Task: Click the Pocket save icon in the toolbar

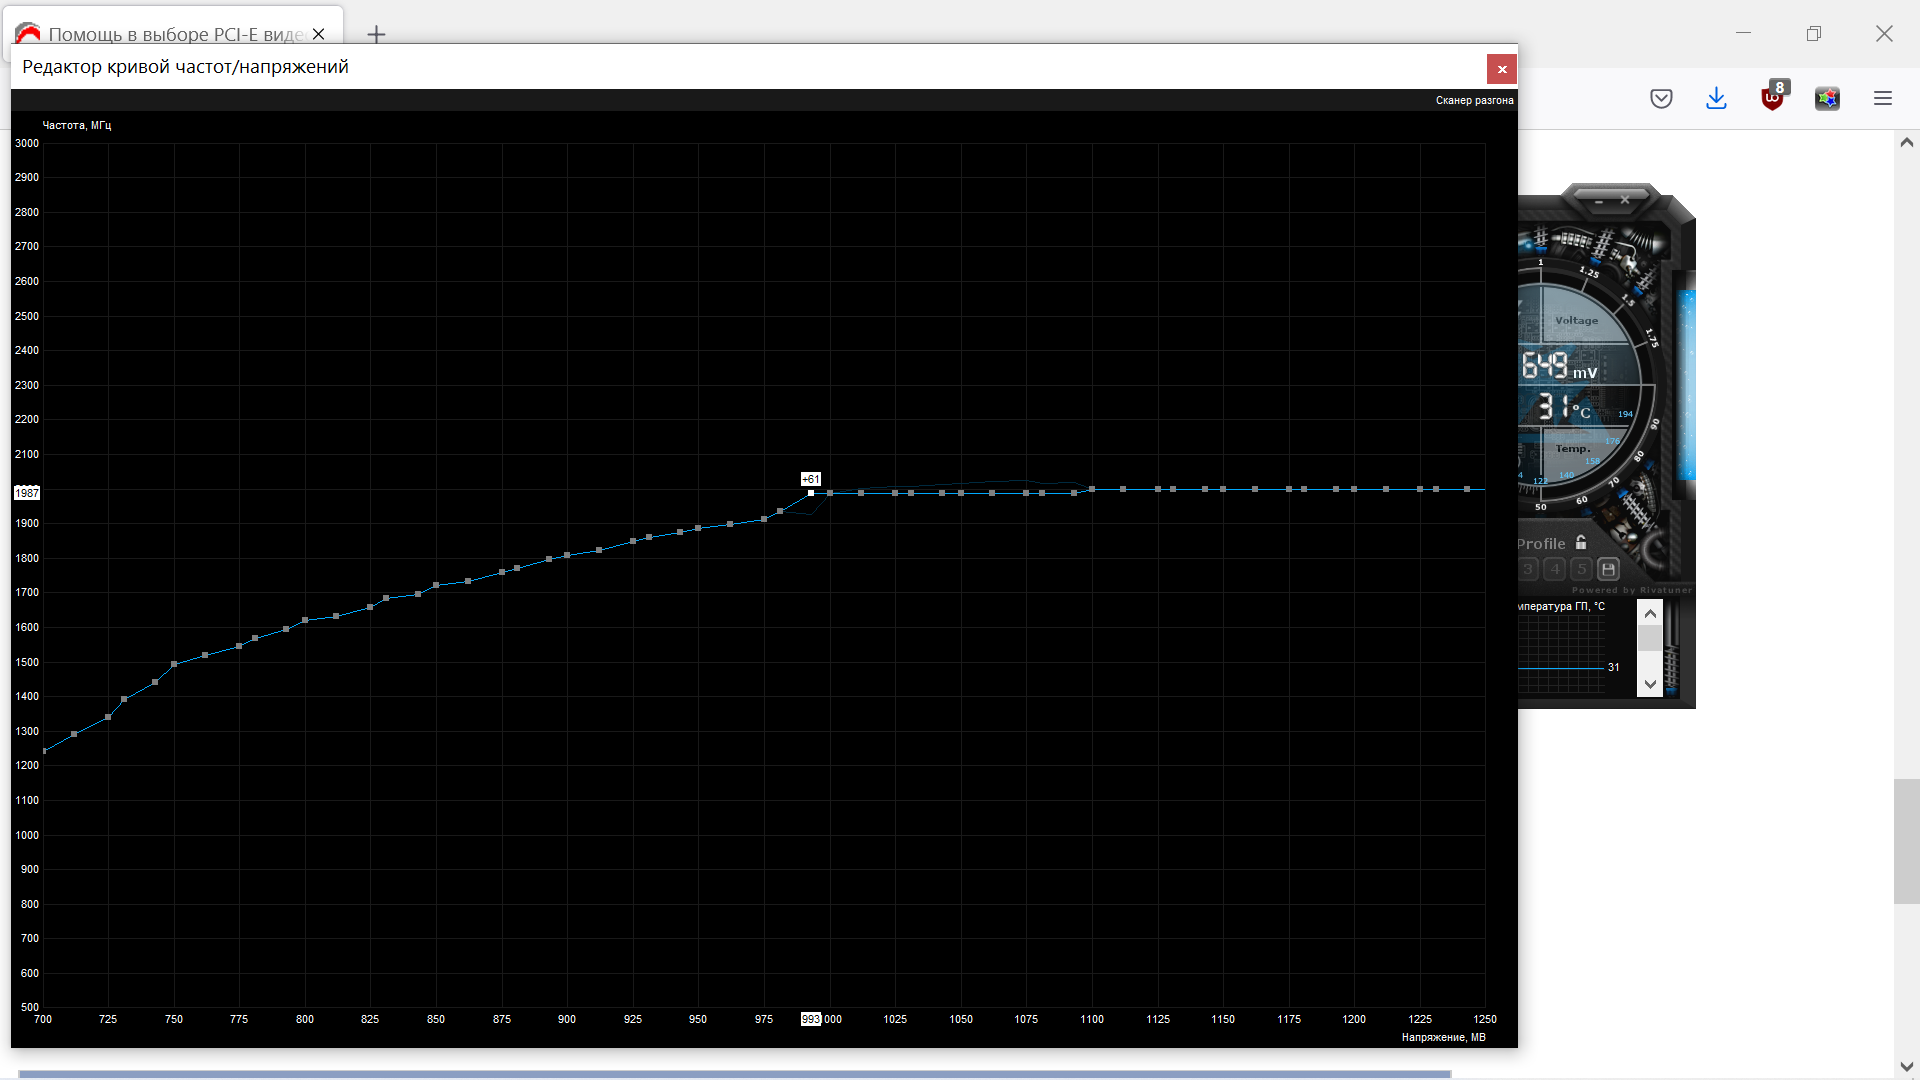Action: [1661, 98]
